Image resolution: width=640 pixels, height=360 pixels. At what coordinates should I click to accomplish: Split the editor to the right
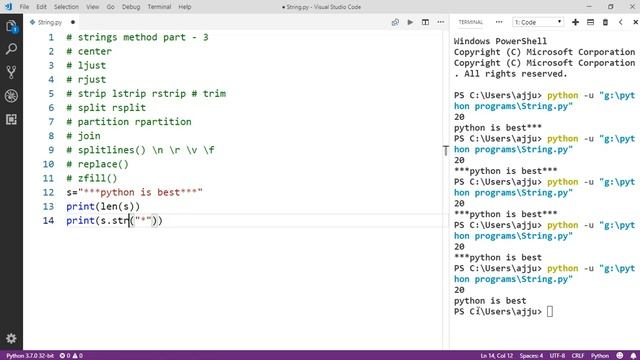tap(425, 22)
